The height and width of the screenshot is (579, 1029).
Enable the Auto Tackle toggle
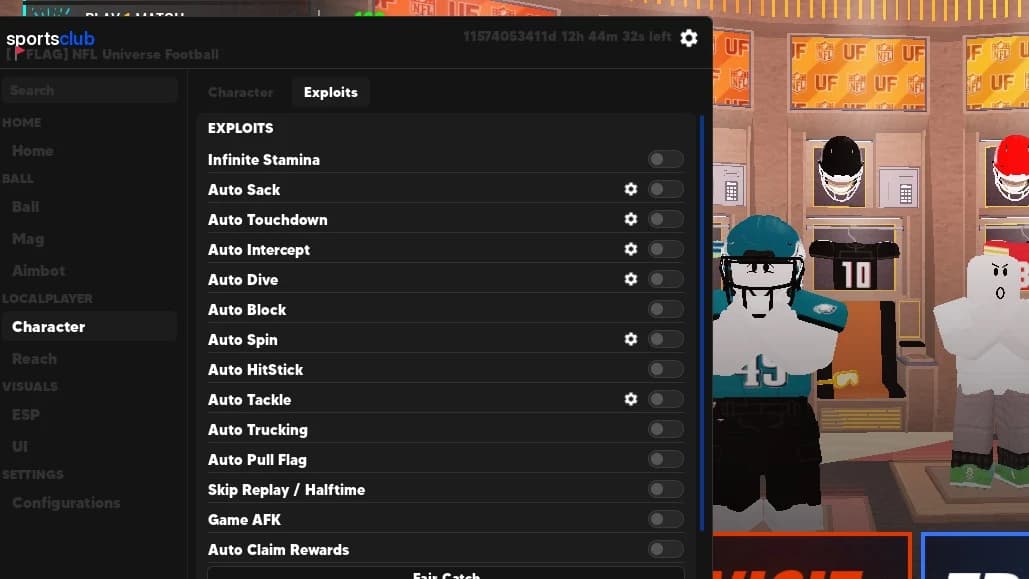(x=665, y=399)
